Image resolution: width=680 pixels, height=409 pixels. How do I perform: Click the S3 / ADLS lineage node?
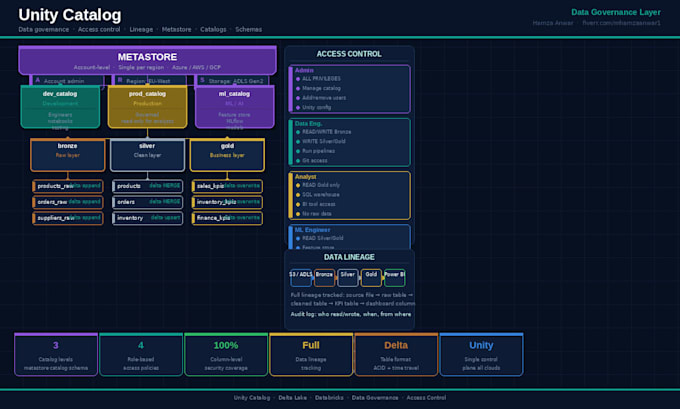click(x=301, y=278)
